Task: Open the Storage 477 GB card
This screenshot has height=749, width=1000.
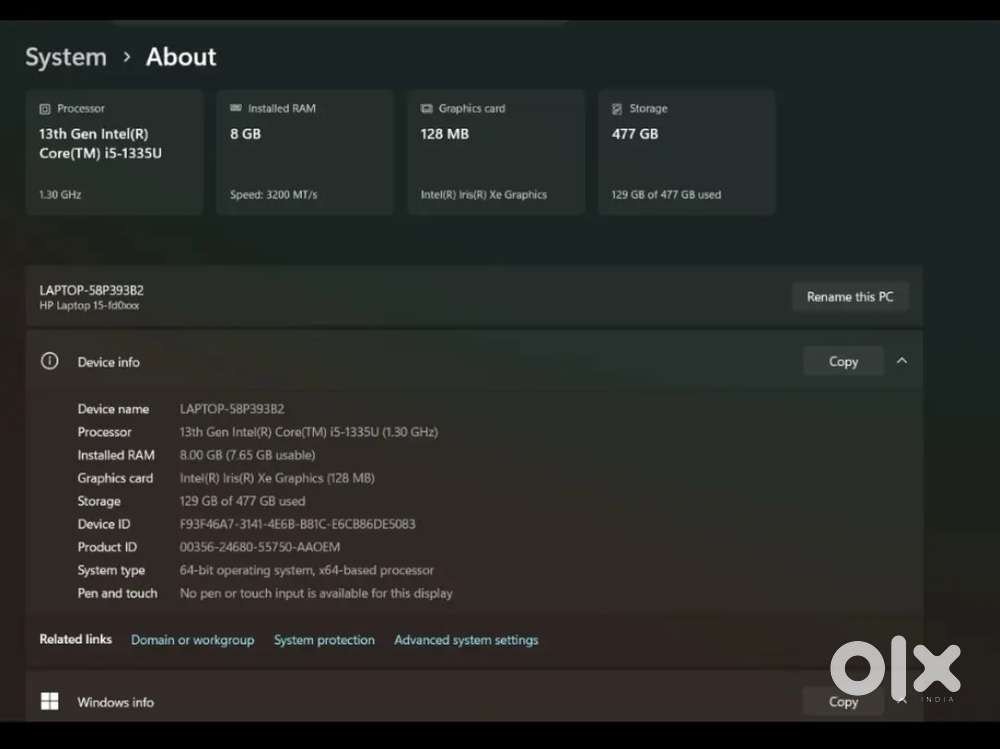Action: (x=687, y=152)
